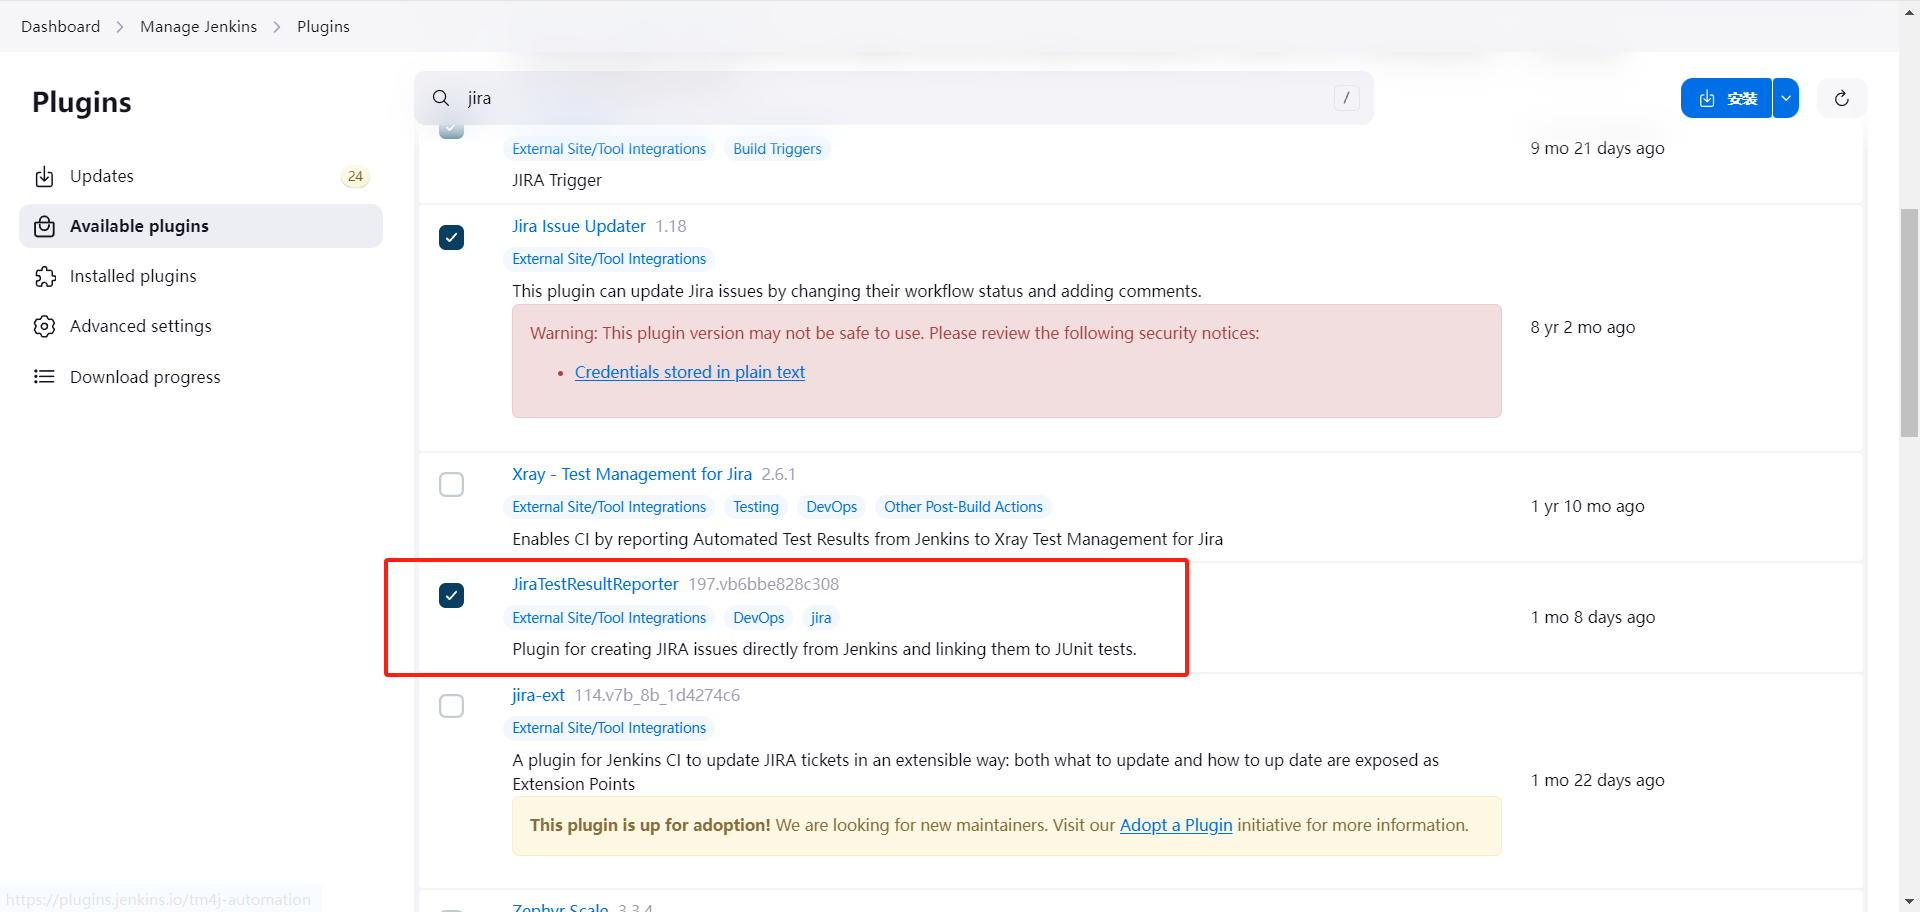Click the jira tag label
Screen dimensions: 1920x912
(x=821, y=618)
